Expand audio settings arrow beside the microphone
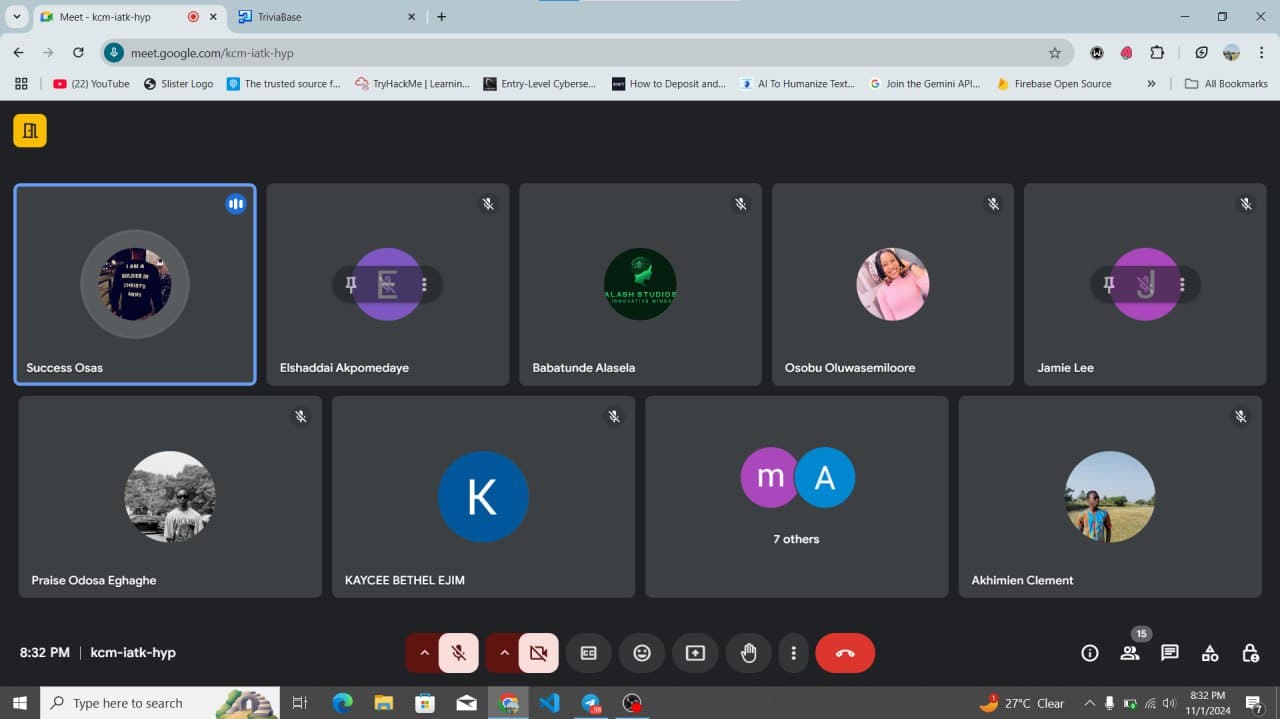The height and width of the screenshot is (719, 1280). click(x=424, y=653)
